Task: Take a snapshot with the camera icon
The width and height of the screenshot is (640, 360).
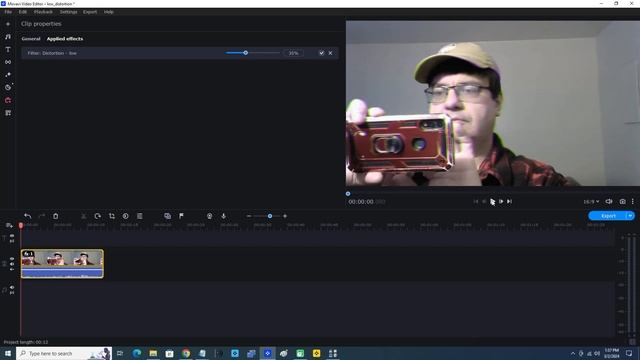Action: click(622, 201)
